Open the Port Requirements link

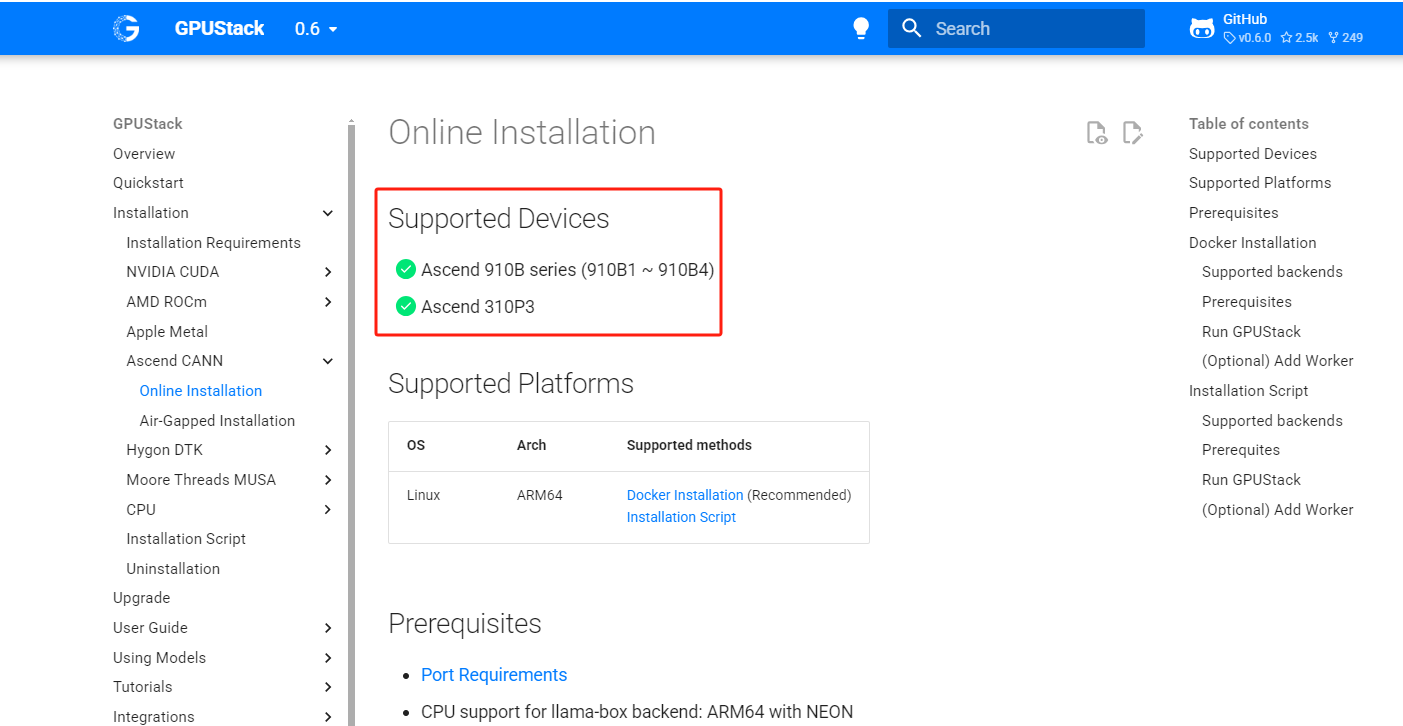coord(494,675)
